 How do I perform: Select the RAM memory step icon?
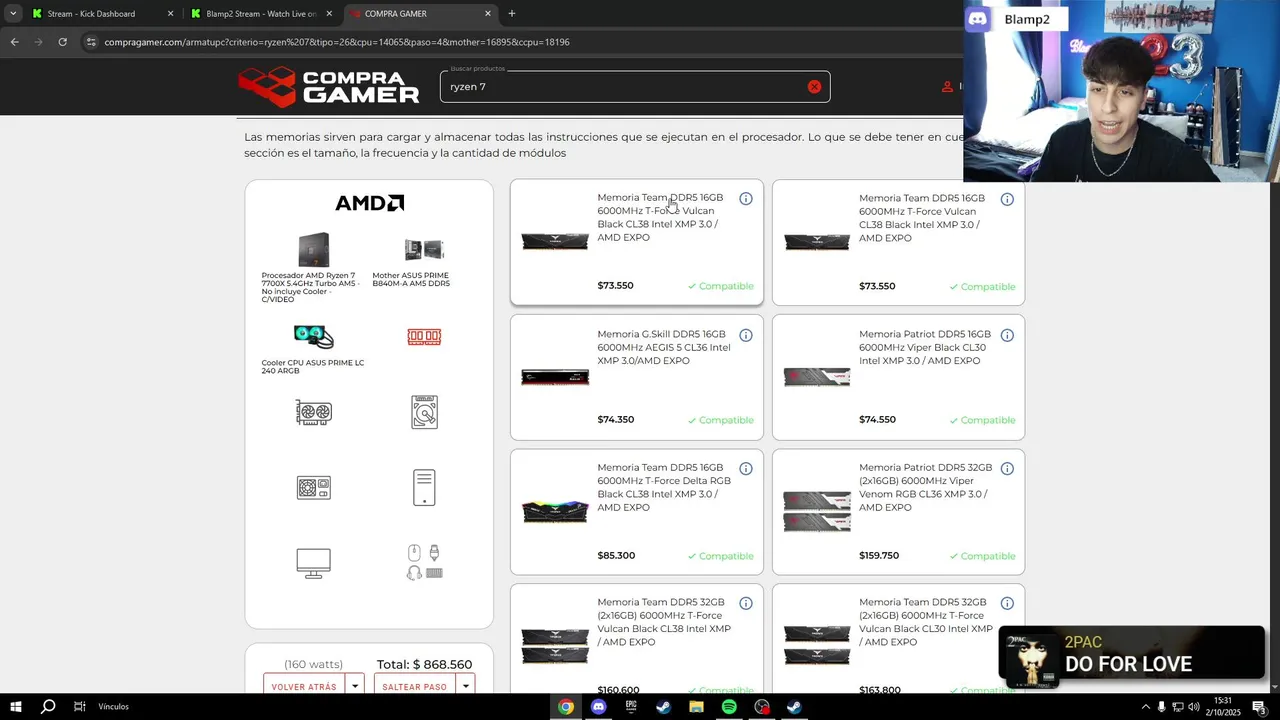click(424, 337)
